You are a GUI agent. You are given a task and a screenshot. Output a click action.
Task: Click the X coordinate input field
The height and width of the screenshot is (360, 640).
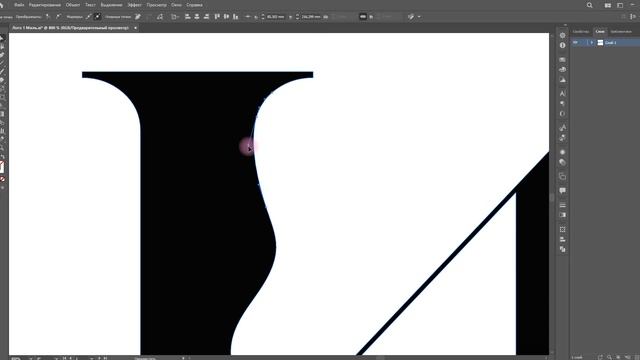276,17
